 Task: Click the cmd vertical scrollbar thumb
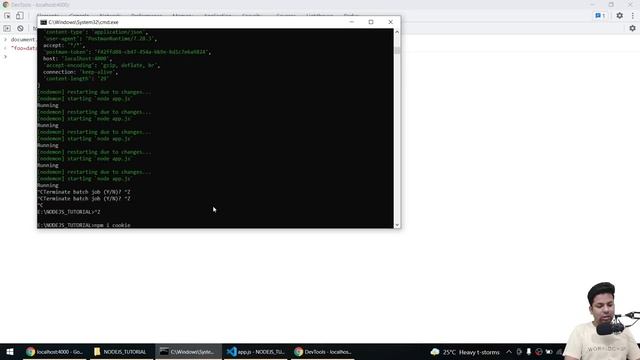[x=397, y=51]
